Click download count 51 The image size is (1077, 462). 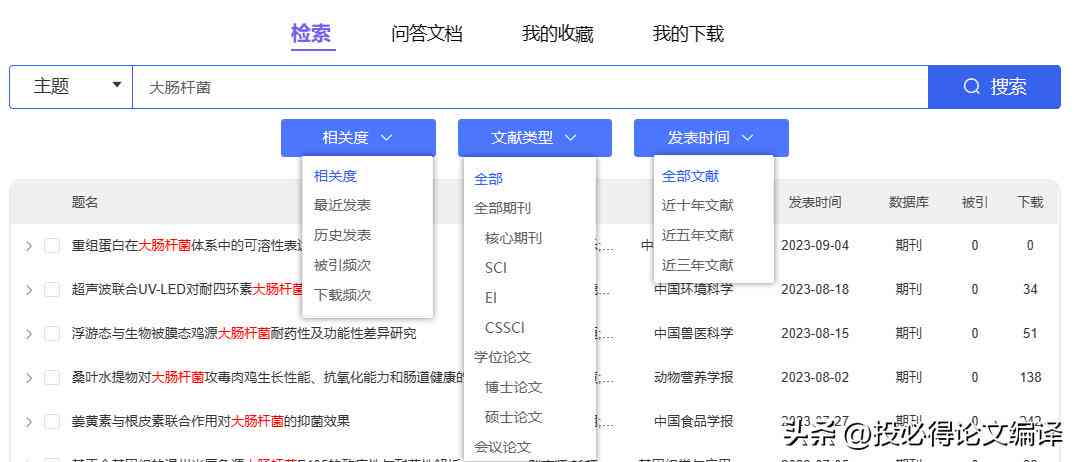point(1030,333)
